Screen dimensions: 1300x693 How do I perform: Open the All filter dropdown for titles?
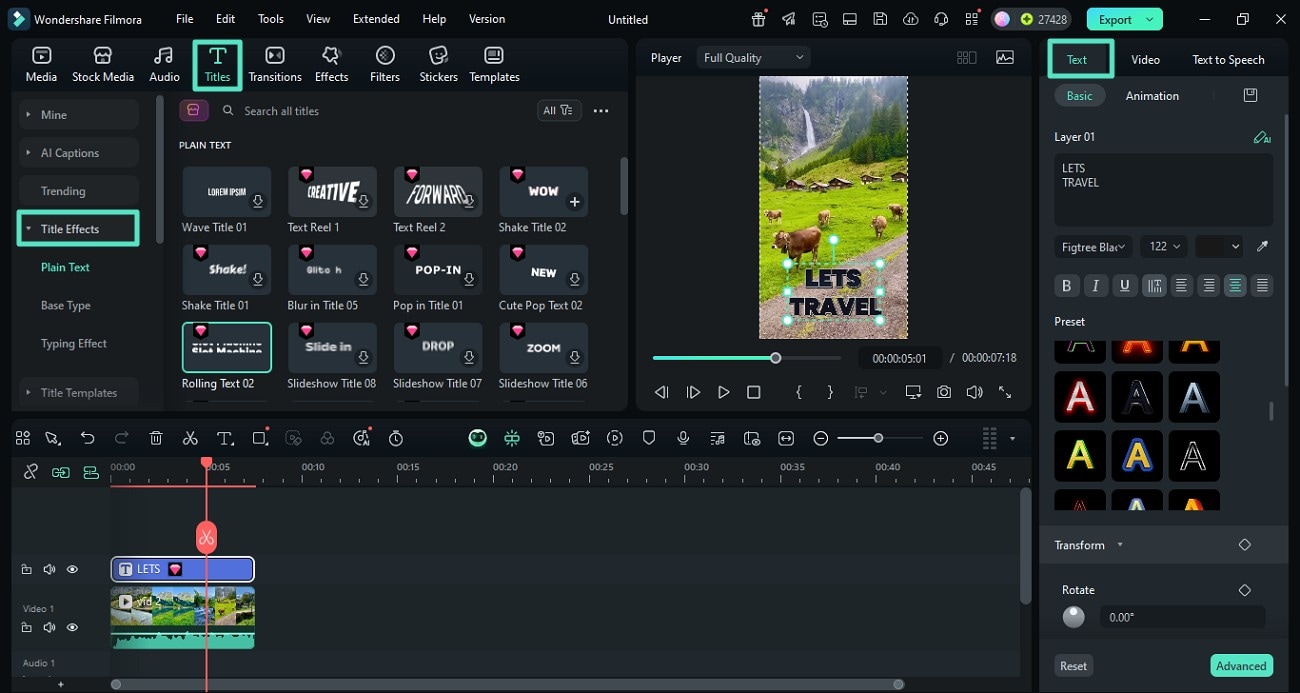[x=558, y=111]
